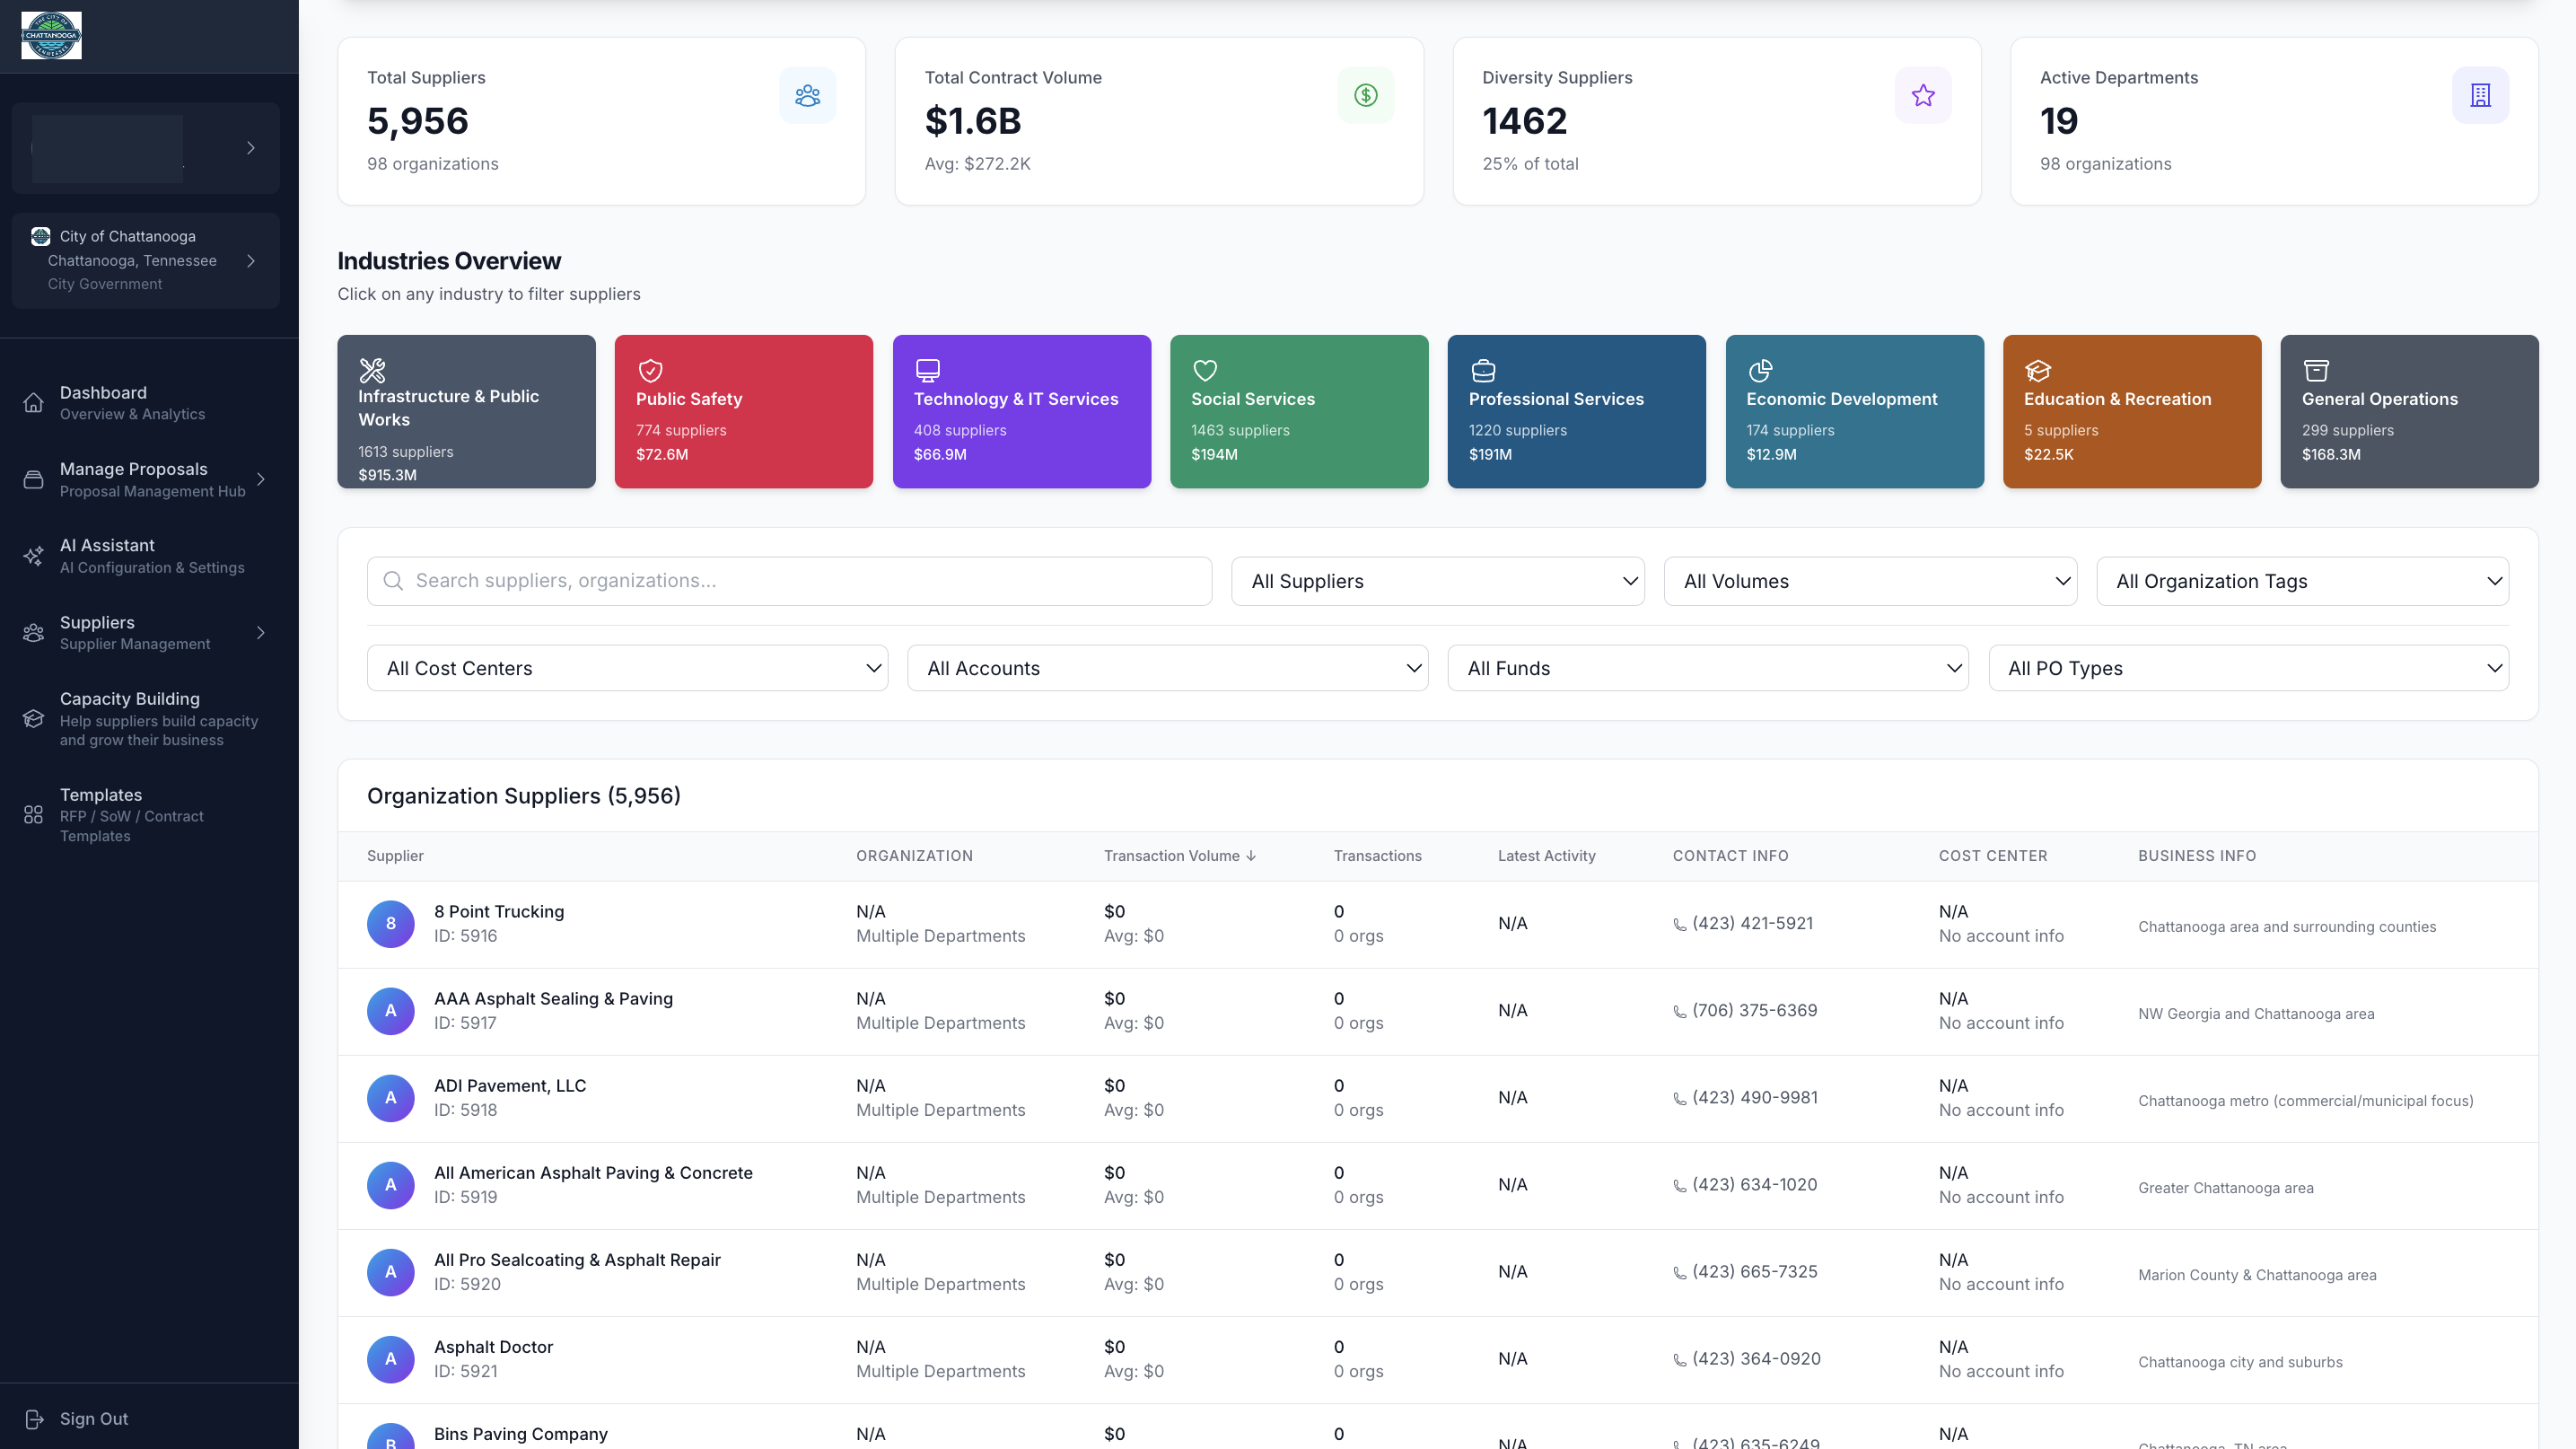
Task: Select the AI Assistant sidebar icon
Action: click(33, 556)
